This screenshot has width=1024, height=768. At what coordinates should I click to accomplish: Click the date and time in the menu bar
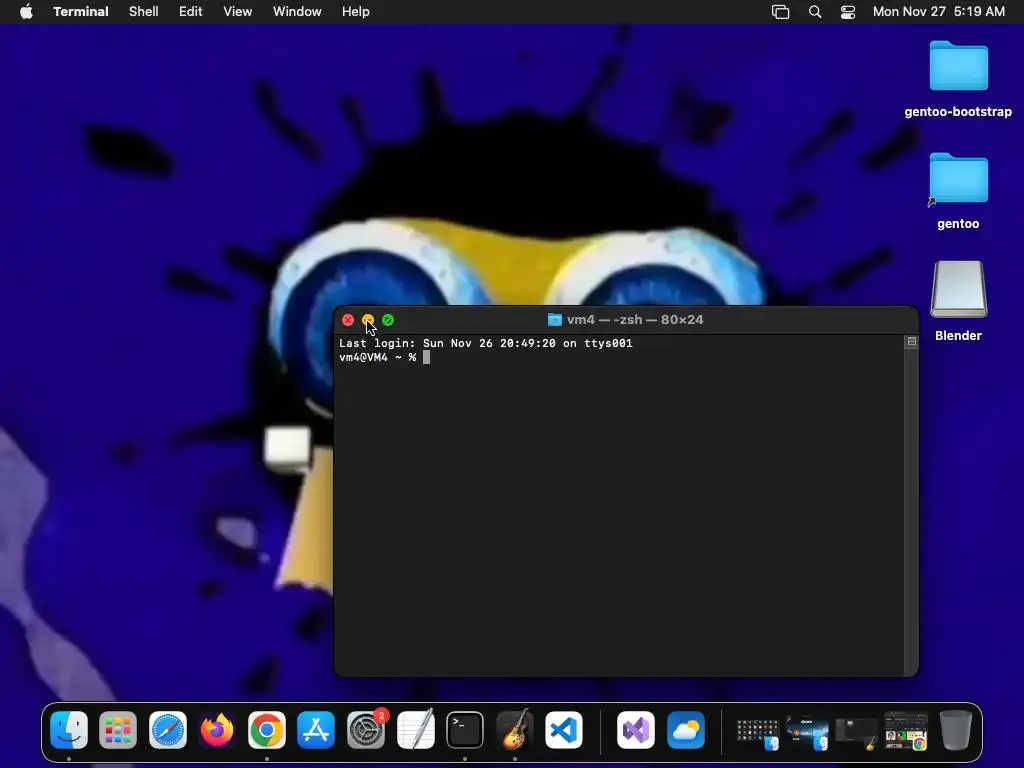click(938, 12)
